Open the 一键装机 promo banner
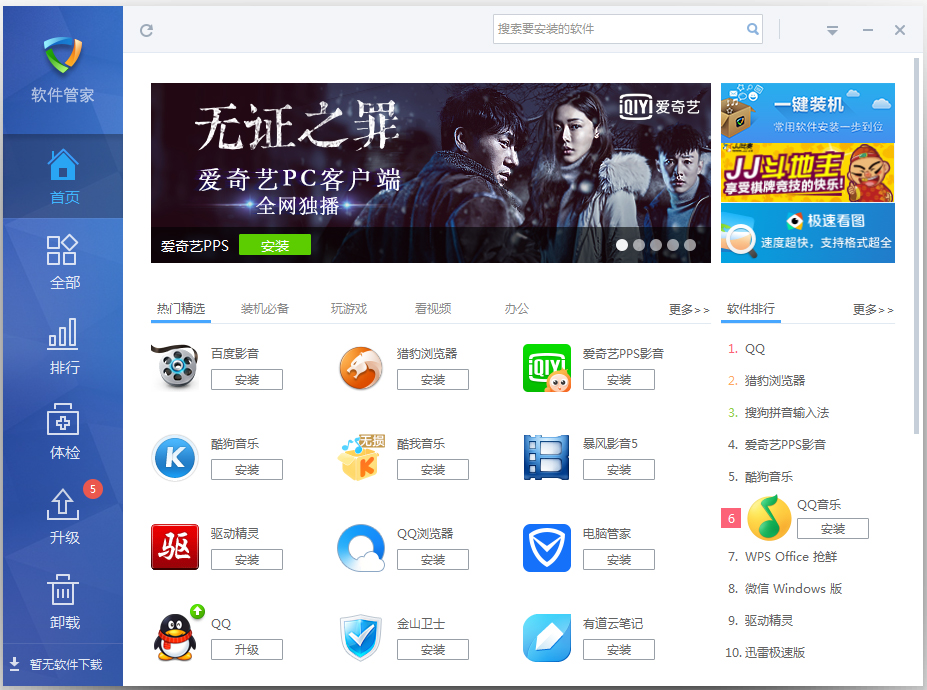The height and width of the screenshot is (690, 927). (808, 112)
